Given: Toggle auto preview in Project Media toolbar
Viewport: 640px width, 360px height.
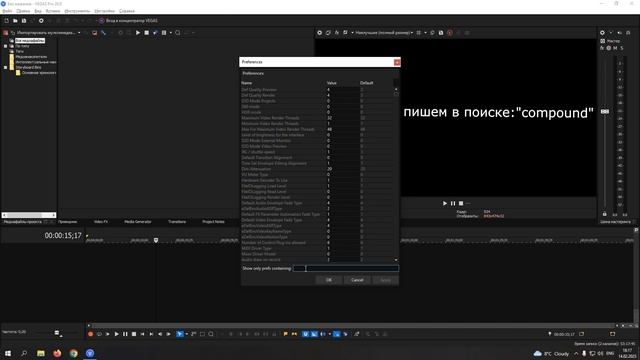Looking at the screenshot, I should point(155,33).
